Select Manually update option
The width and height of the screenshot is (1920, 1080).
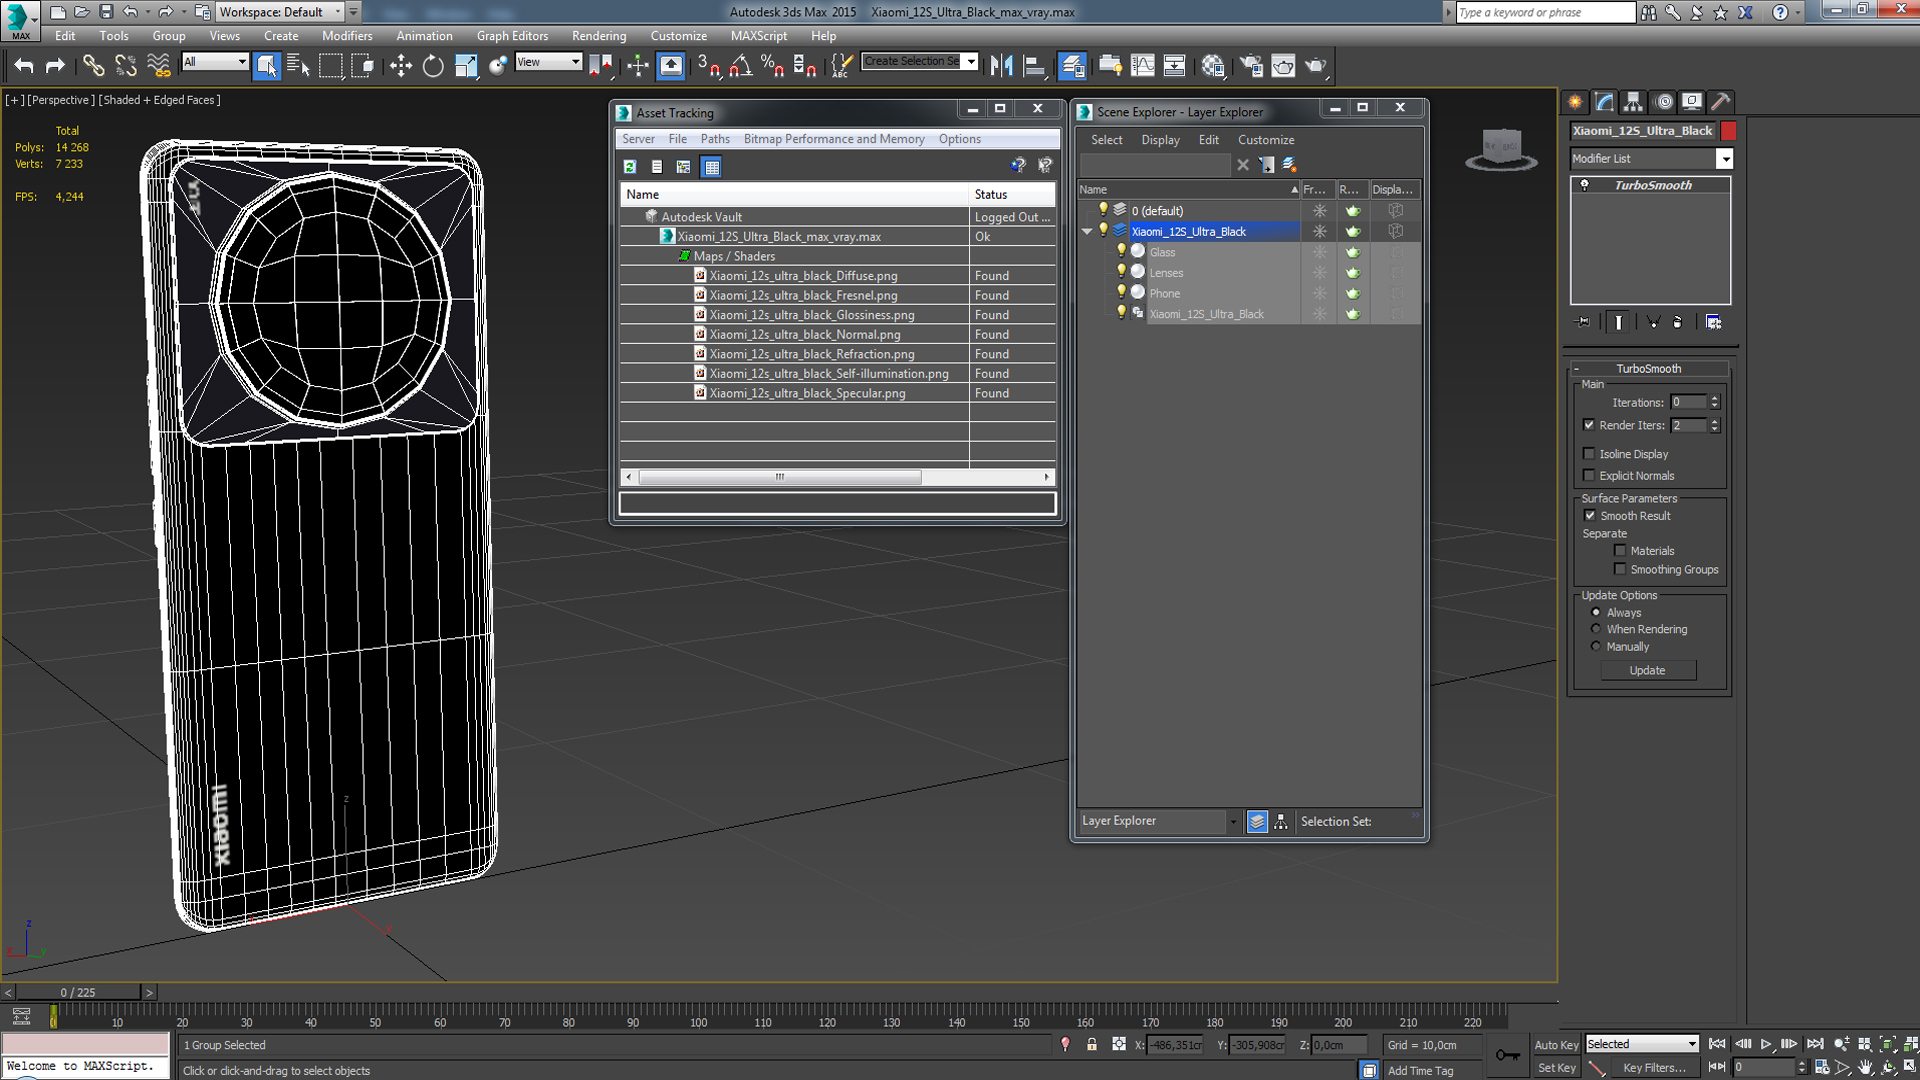pos(1596,647)
